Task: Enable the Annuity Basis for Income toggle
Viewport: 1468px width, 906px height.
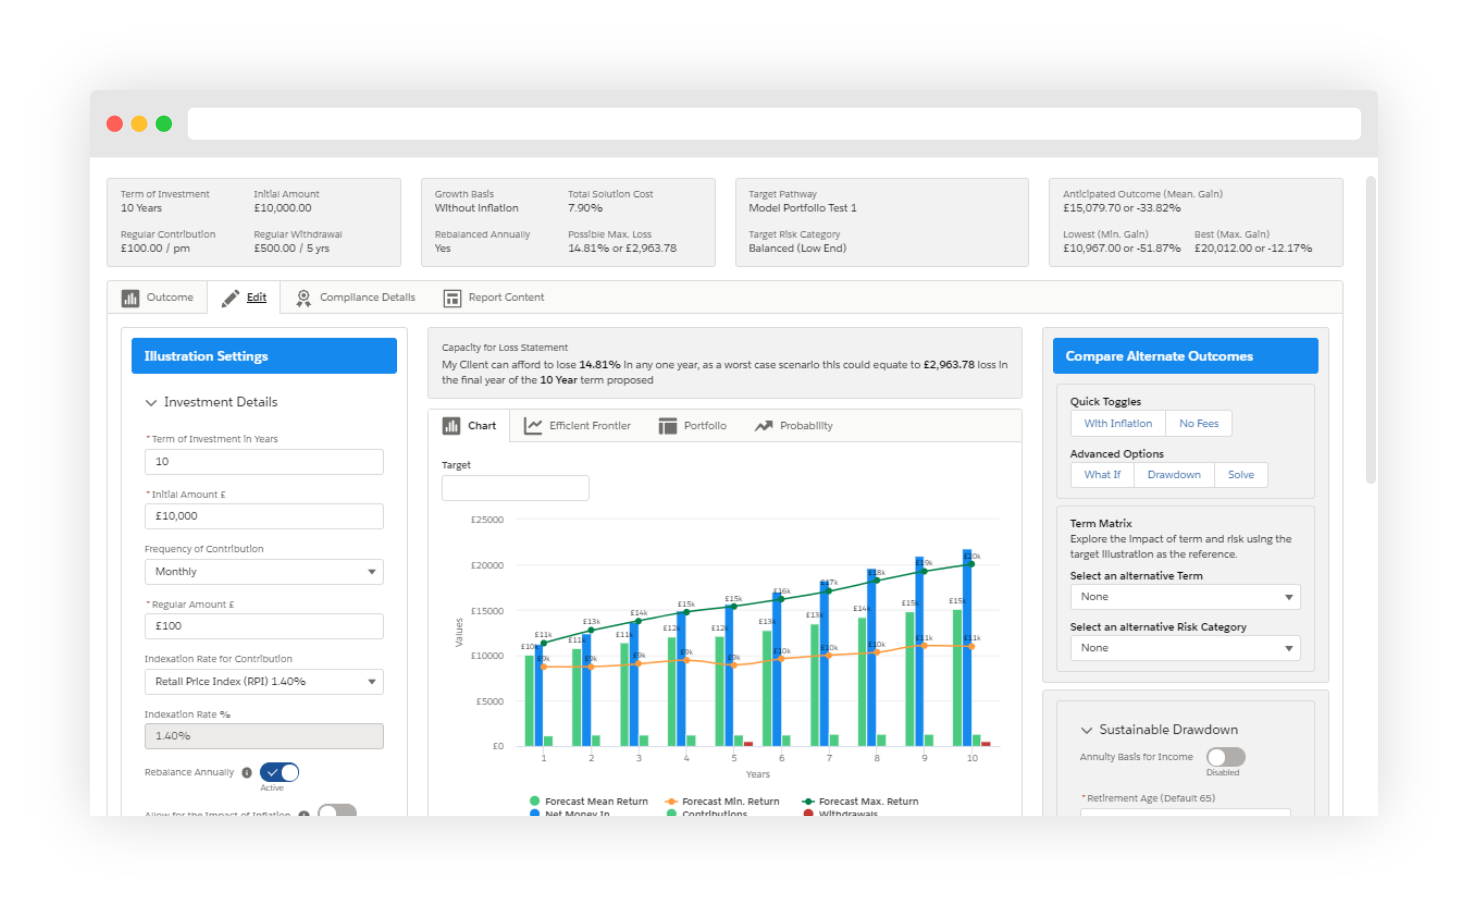Action: tap(1225, 757)
